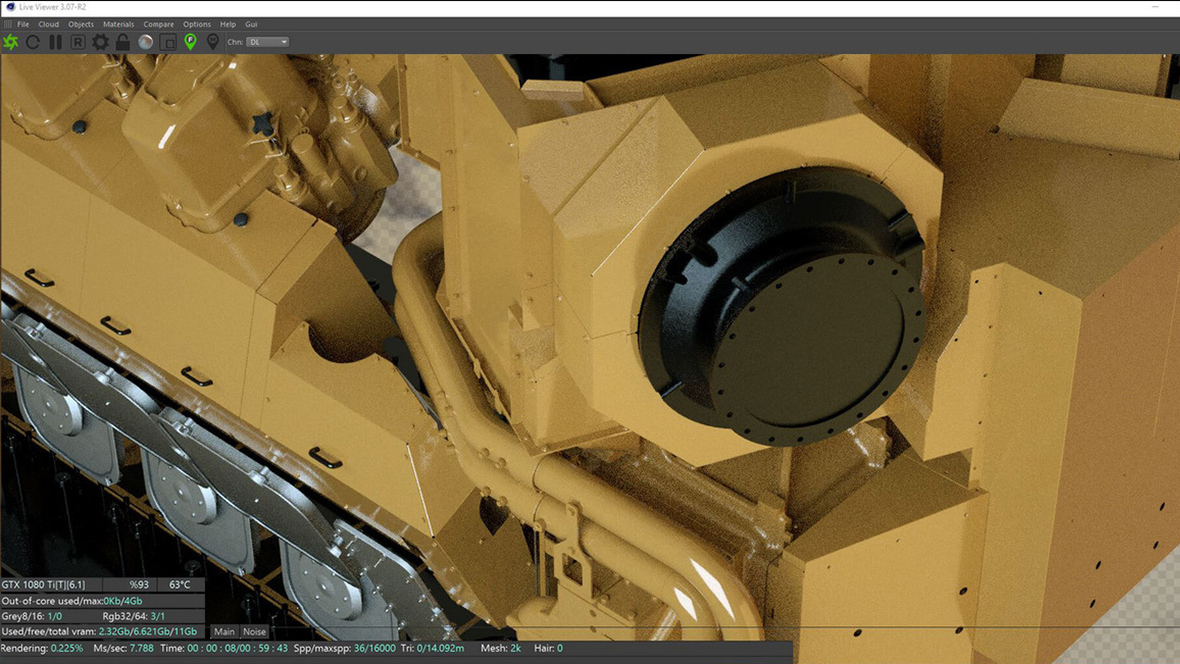
Task: Switch to the Noise pass view
Action: coord(254,631)
